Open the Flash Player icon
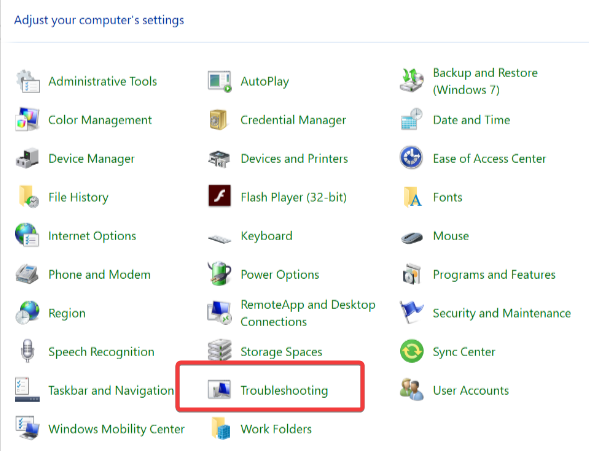The height and width of the screenshot is (451, 589). pos(219,196)
